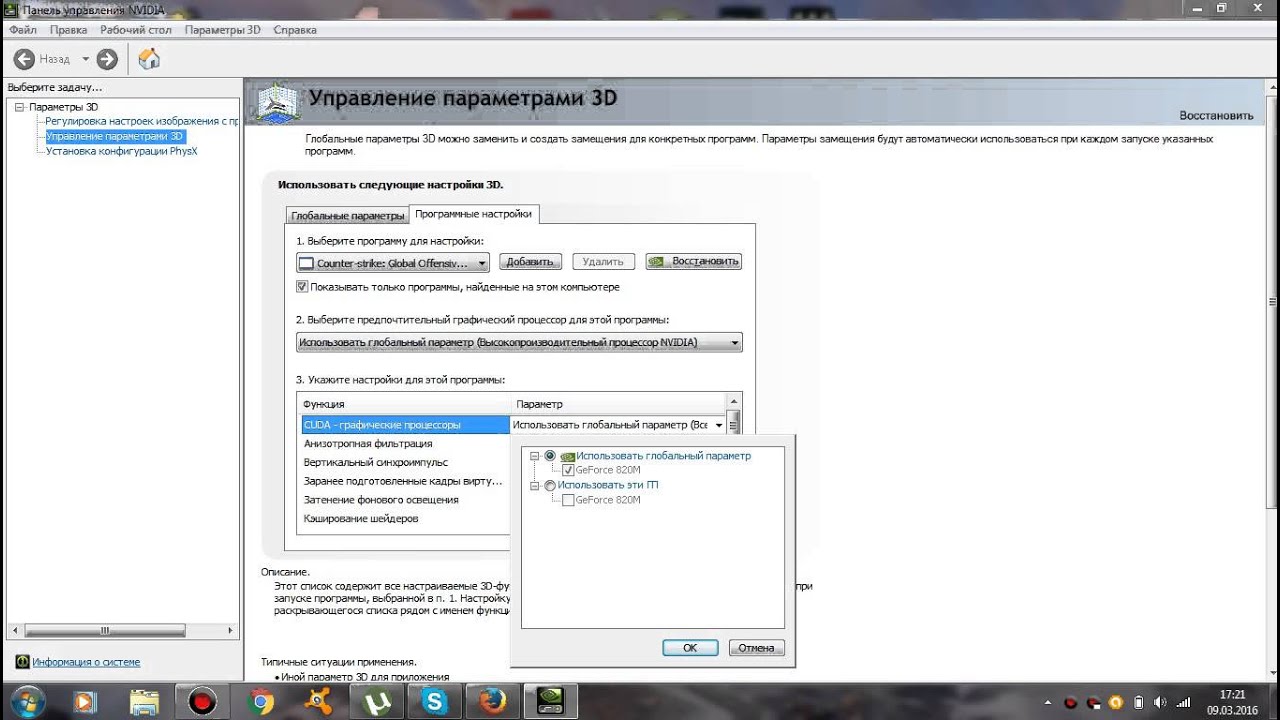Select 'Установка конфигурации PhysX' tree item
Viewport: 1280px width, 720px height.
click(x=121, y=151)
